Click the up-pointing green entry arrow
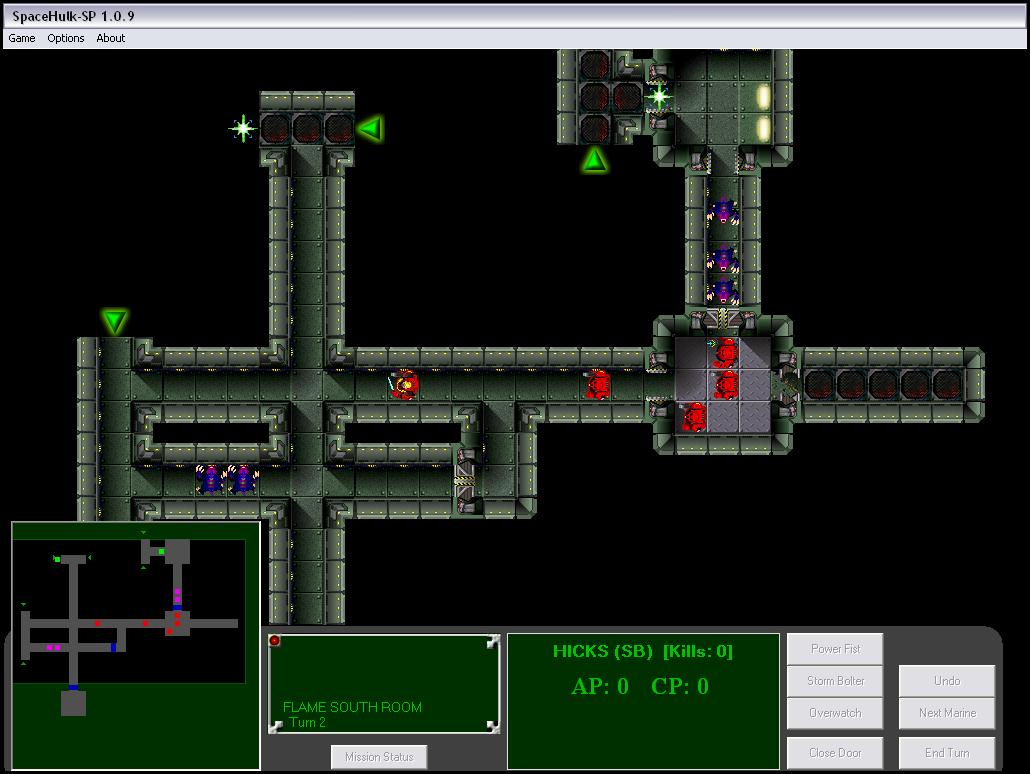Screen dimensions: 1030x774 pyautogui.click(x=594, y=160)
